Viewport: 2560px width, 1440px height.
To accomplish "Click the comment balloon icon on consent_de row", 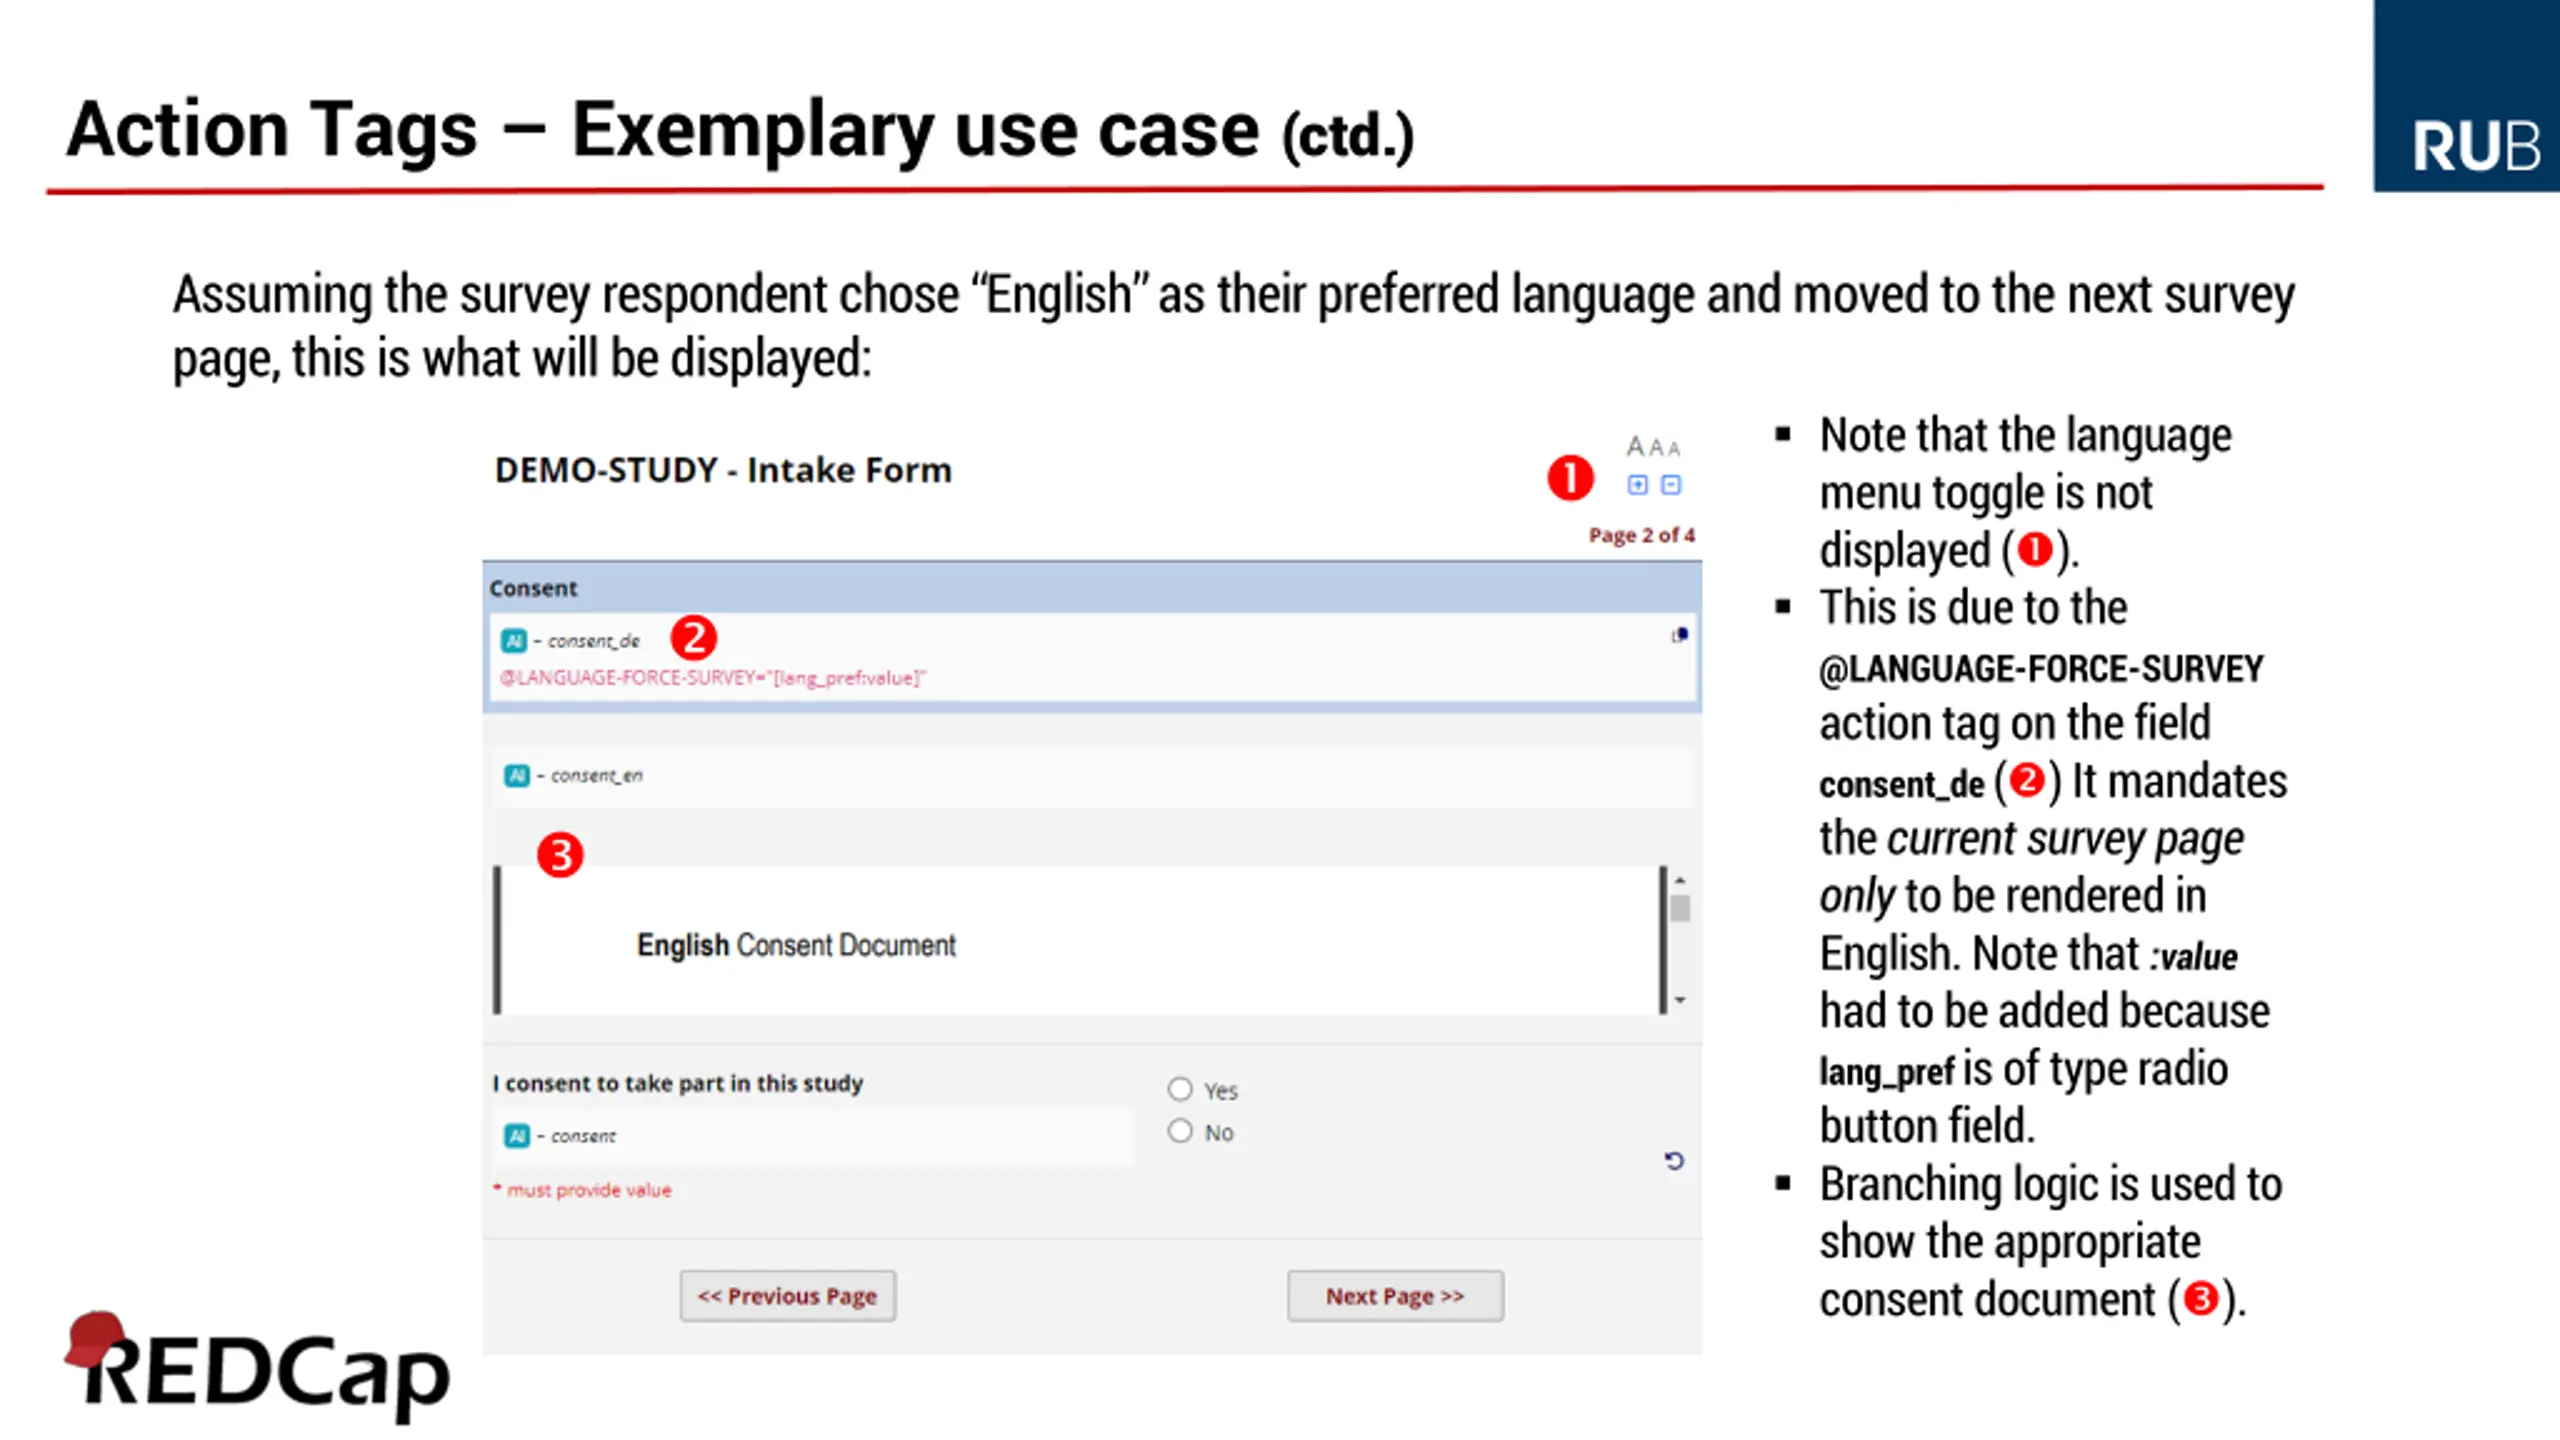I will coord(1680,635).
